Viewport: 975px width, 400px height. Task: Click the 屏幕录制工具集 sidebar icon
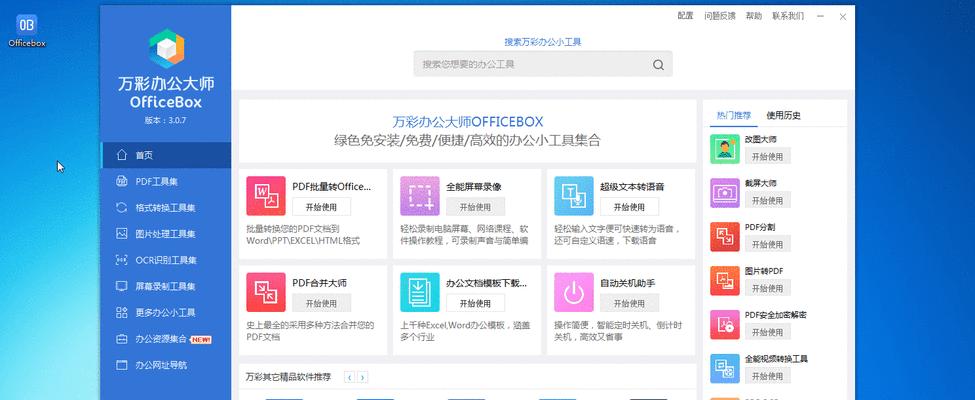point(122,286)
